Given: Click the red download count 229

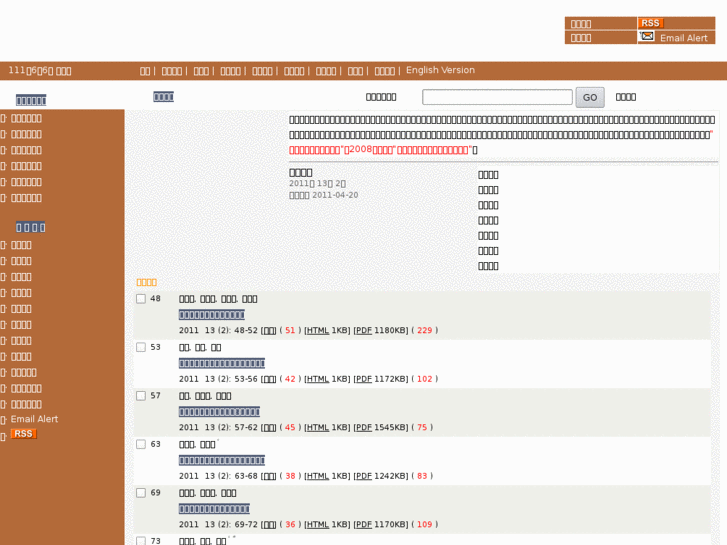Looking at the screenshot, I should pyautogui.click(x=424, y=330).
